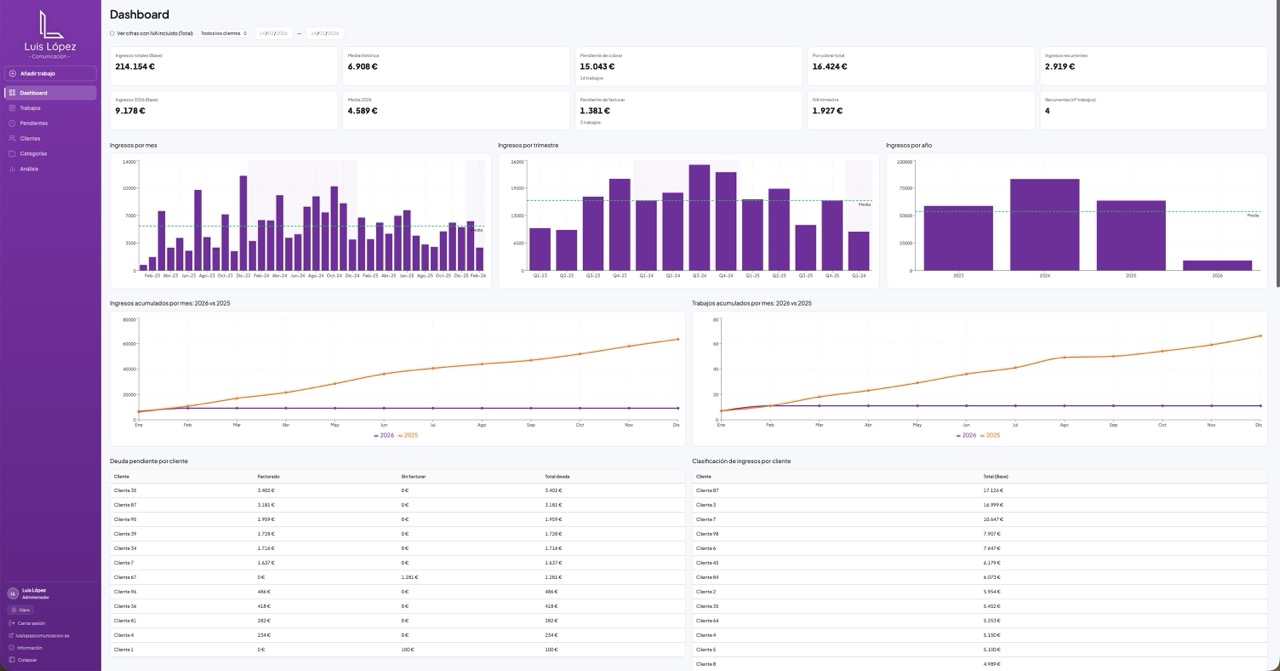The height and width of the screenshot is (671, 1280).
Task: Toggle 2026 series in accumulated income legend
Action: (384, 435)
